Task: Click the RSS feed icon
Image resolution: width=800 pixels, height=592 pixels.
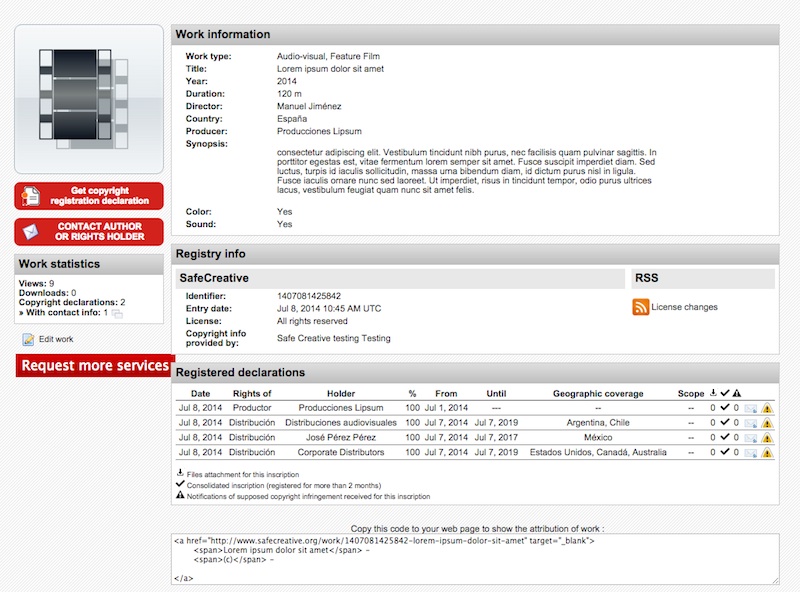Action: (641, 307)
